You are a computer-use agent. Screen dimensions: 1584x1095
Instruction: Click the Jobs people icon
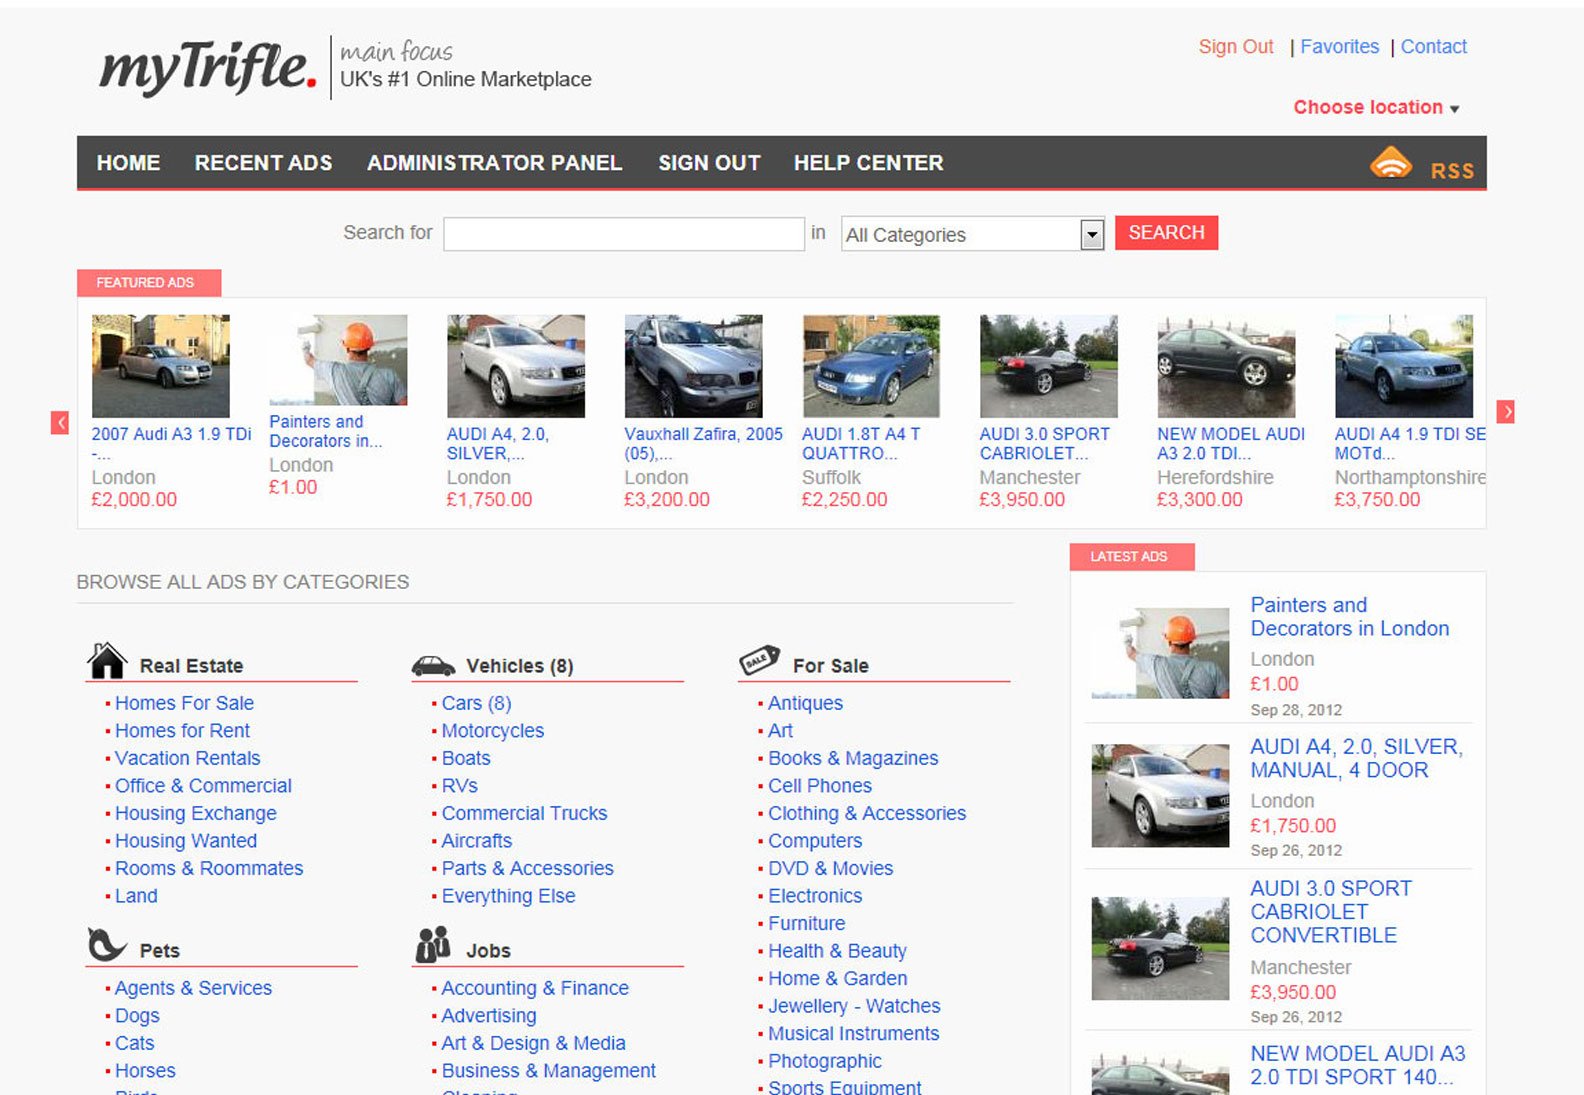[x=433, y=945]
